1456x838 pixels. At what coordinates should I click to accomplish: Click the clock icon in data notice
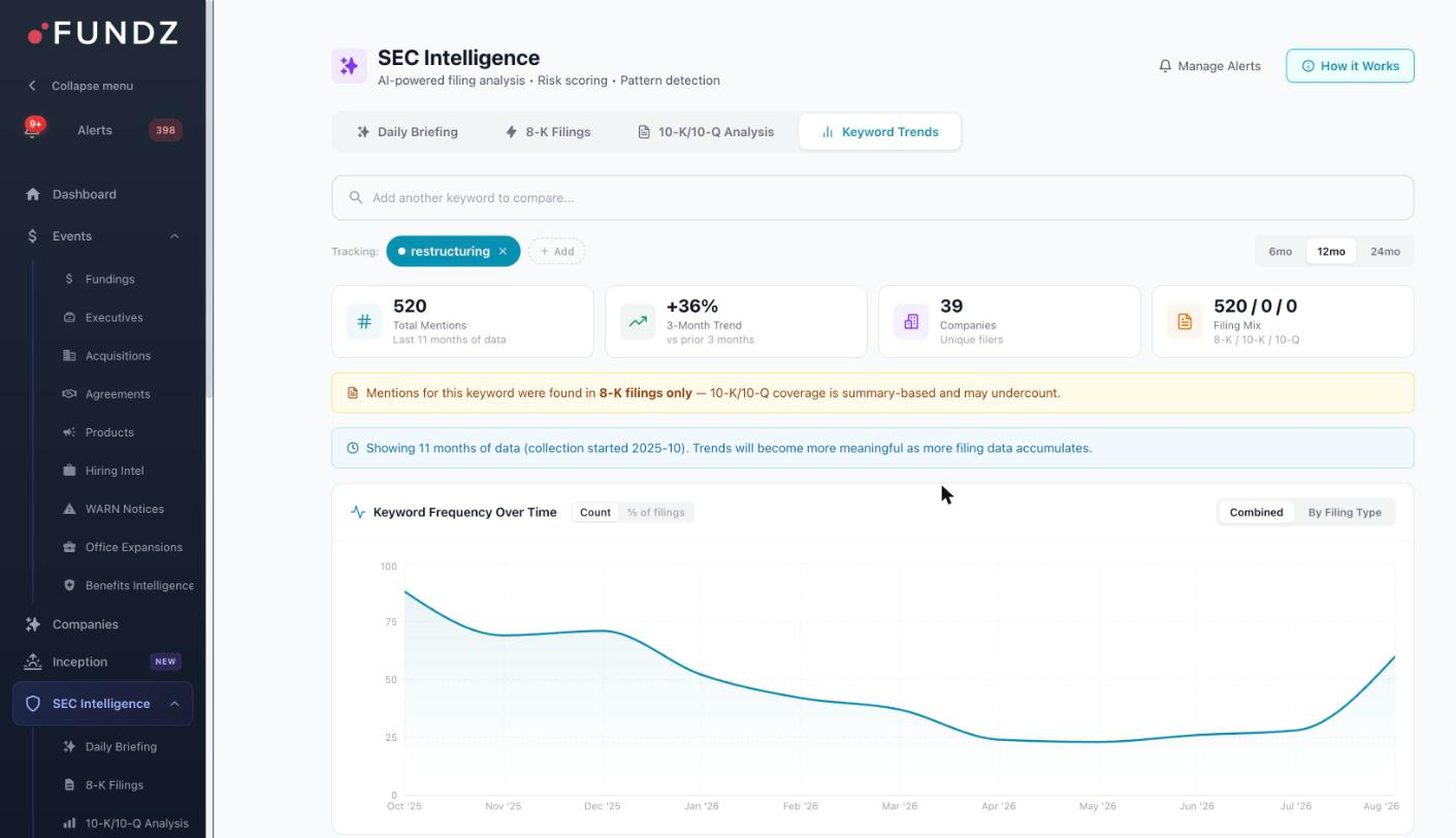(x=353, y=448)
